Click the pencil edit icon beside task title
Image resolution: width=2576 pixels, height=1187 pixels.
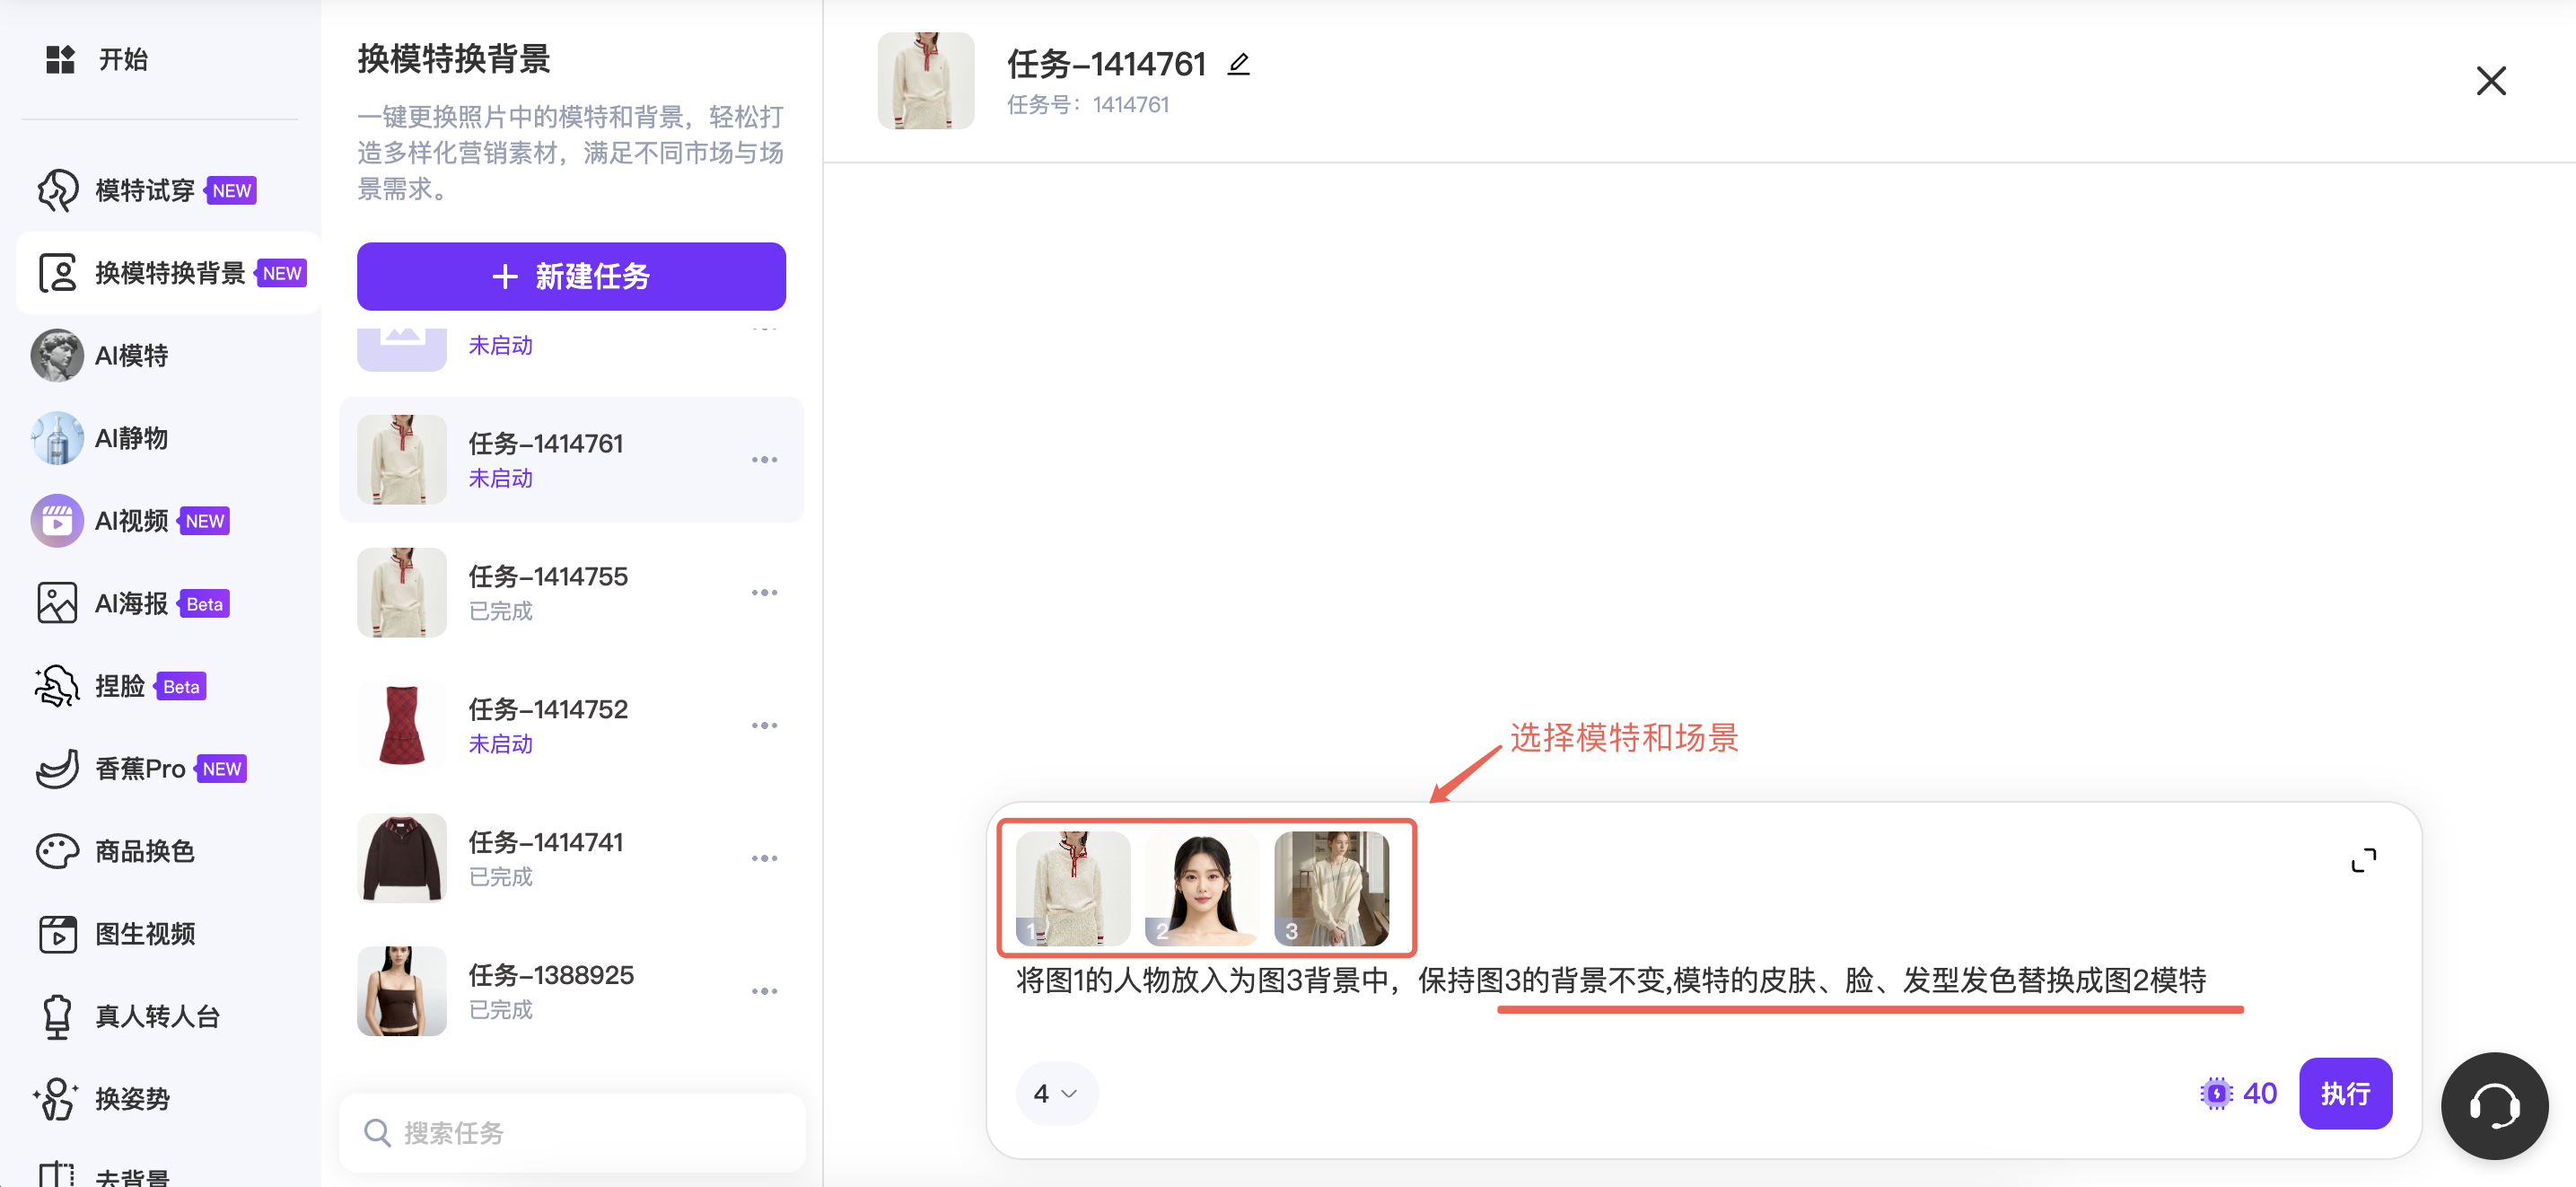click(x=1238, y=65)
